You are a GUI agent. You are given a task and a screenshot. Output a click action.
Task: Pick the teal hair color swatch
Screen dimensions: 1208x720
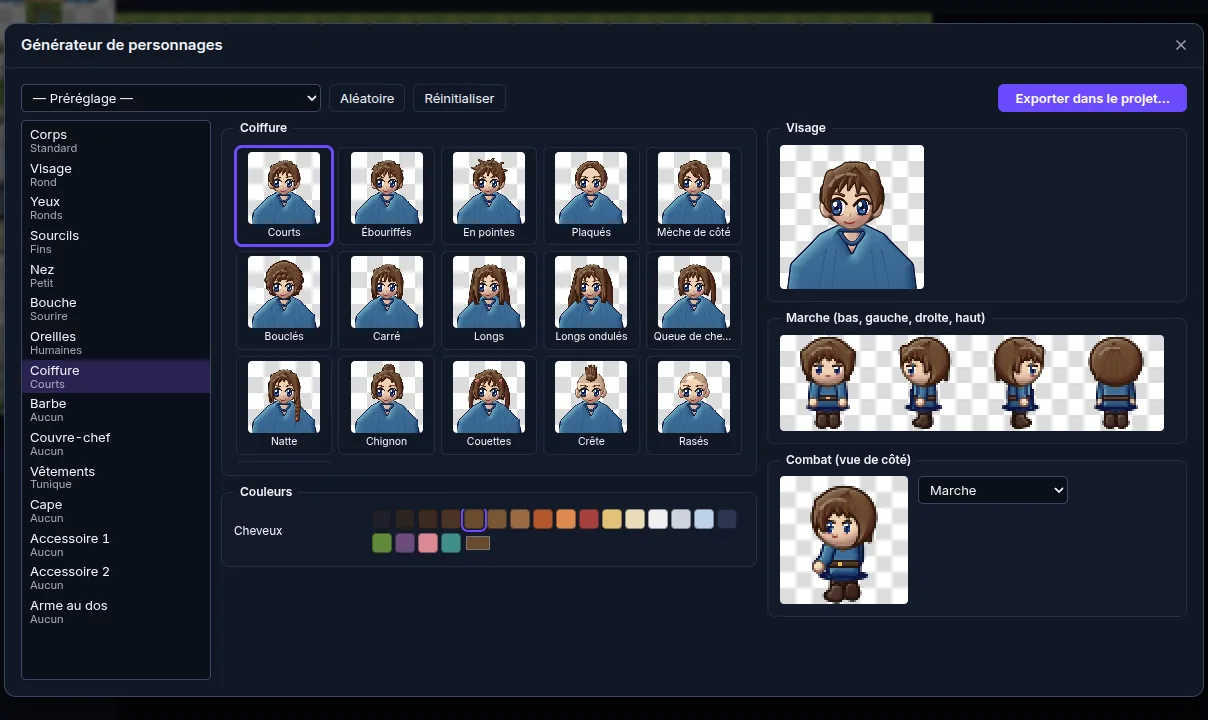coord(451,543)
